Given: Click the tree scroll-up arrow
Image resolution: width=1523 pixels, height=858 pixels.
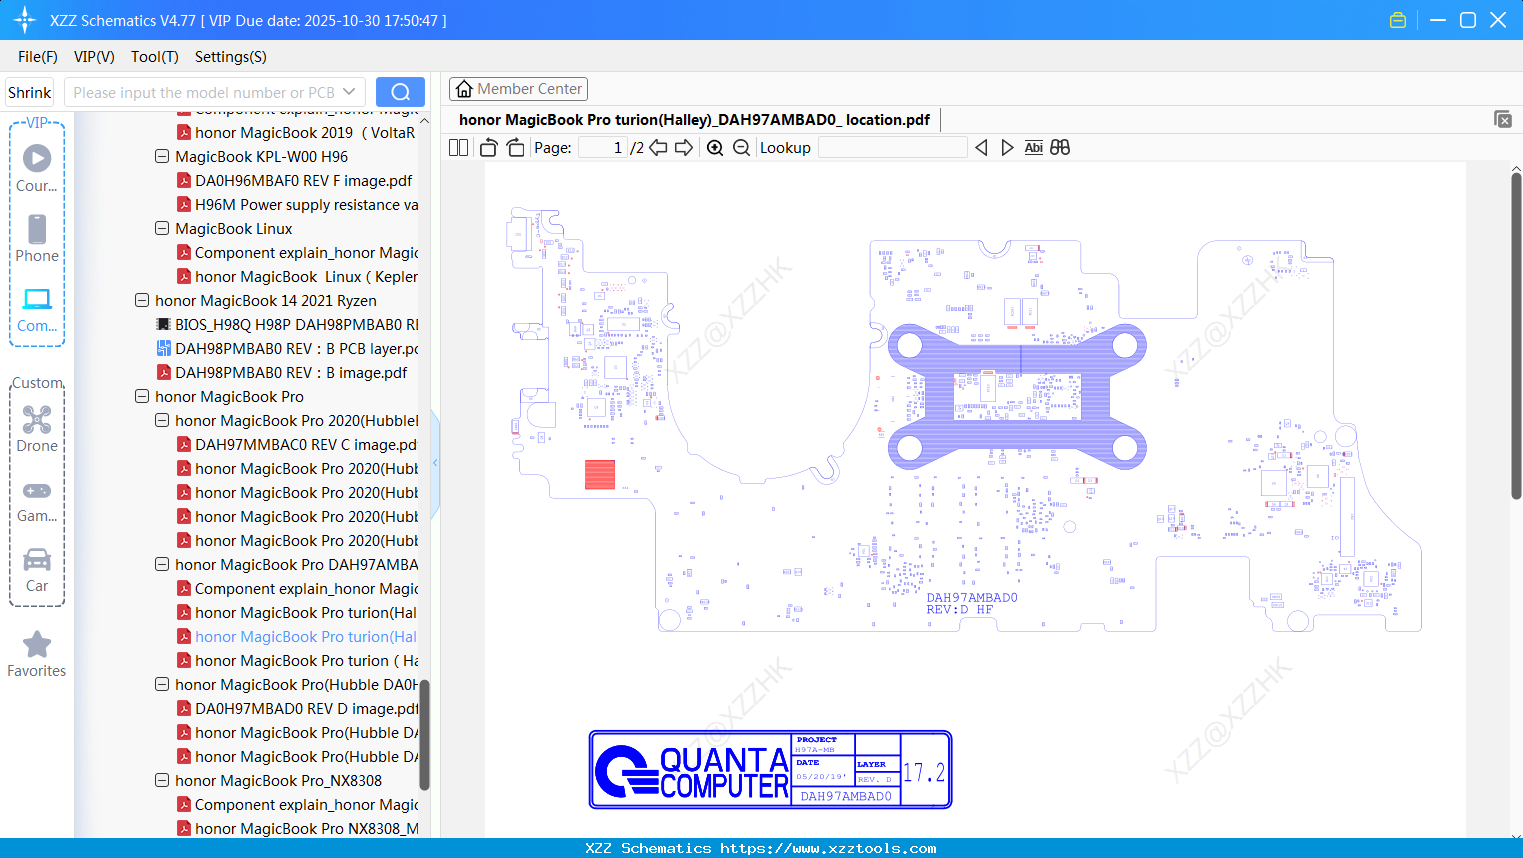Looking at the screenshot, I should click(424, 120).
